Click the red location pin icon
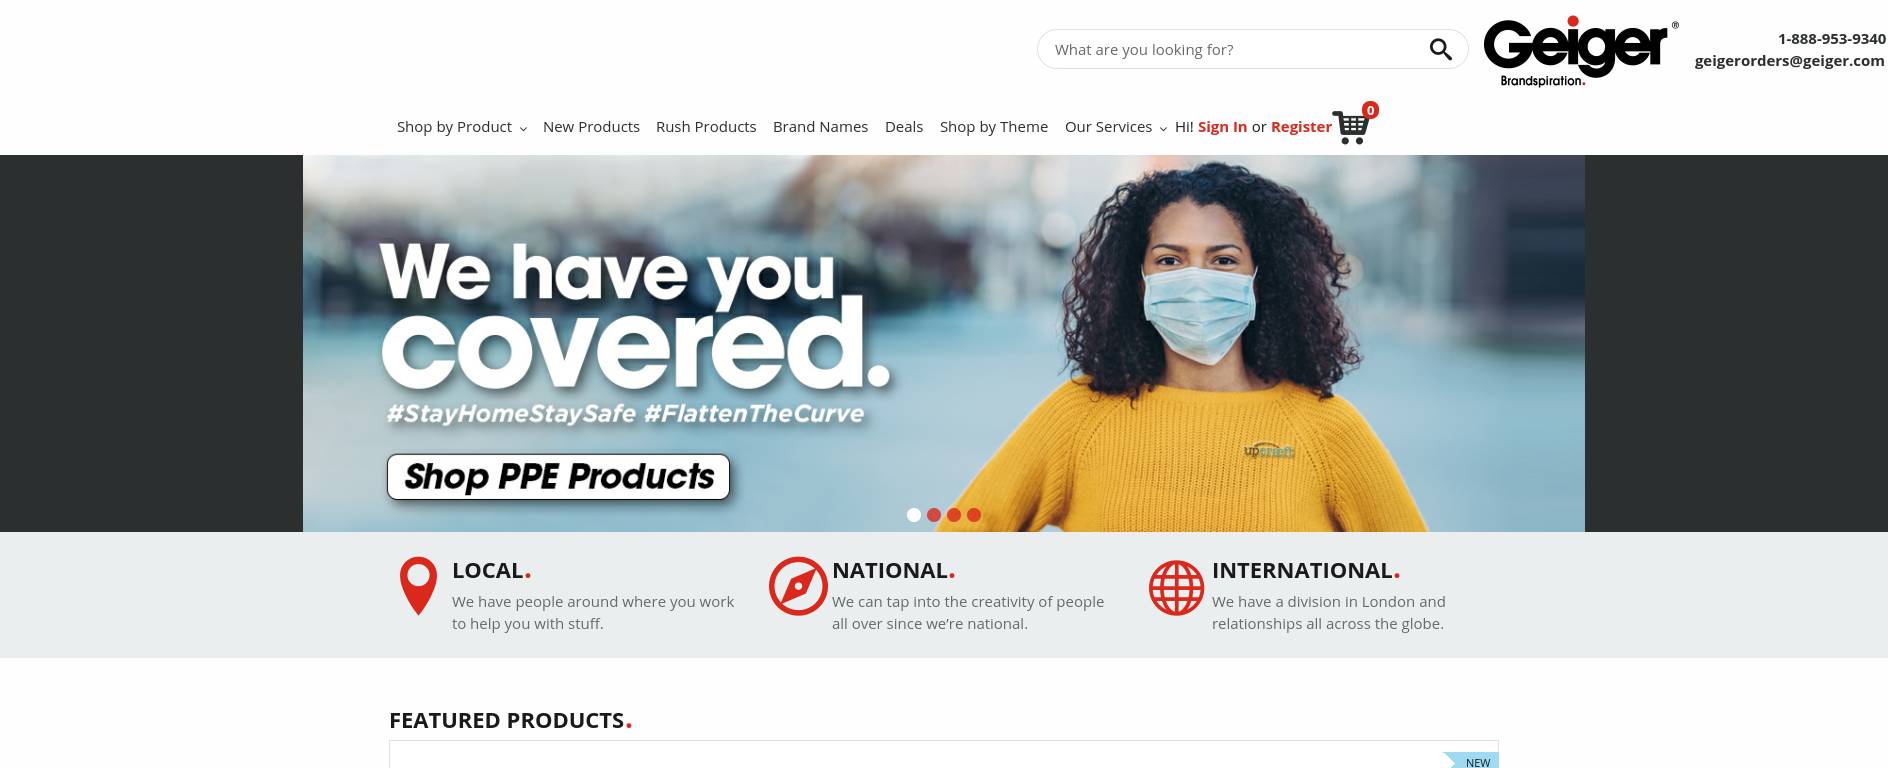 point(418,586)
